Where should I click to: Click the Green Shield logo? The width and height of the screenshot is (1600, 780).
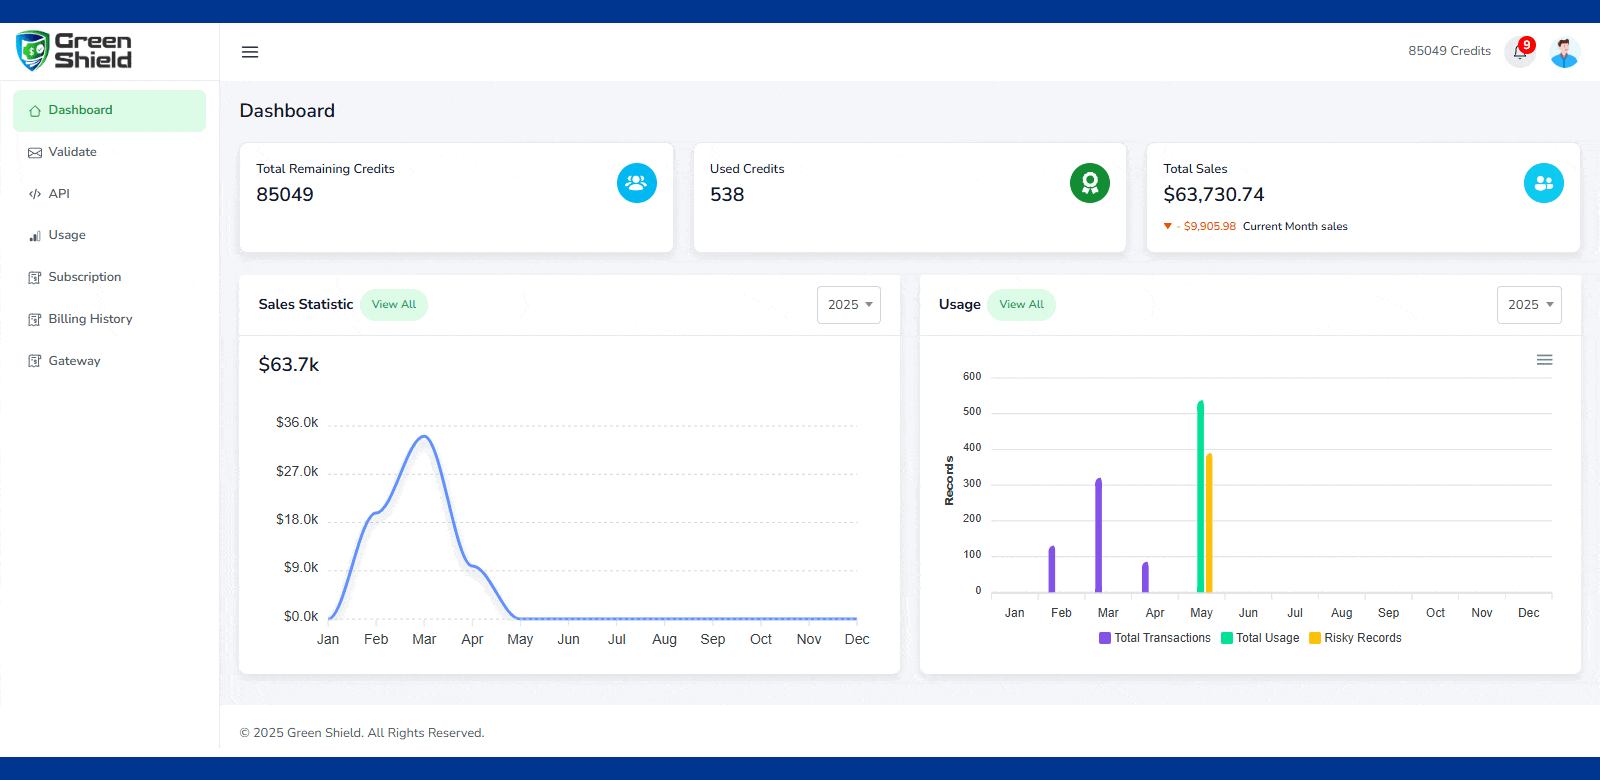coord(74,51)
